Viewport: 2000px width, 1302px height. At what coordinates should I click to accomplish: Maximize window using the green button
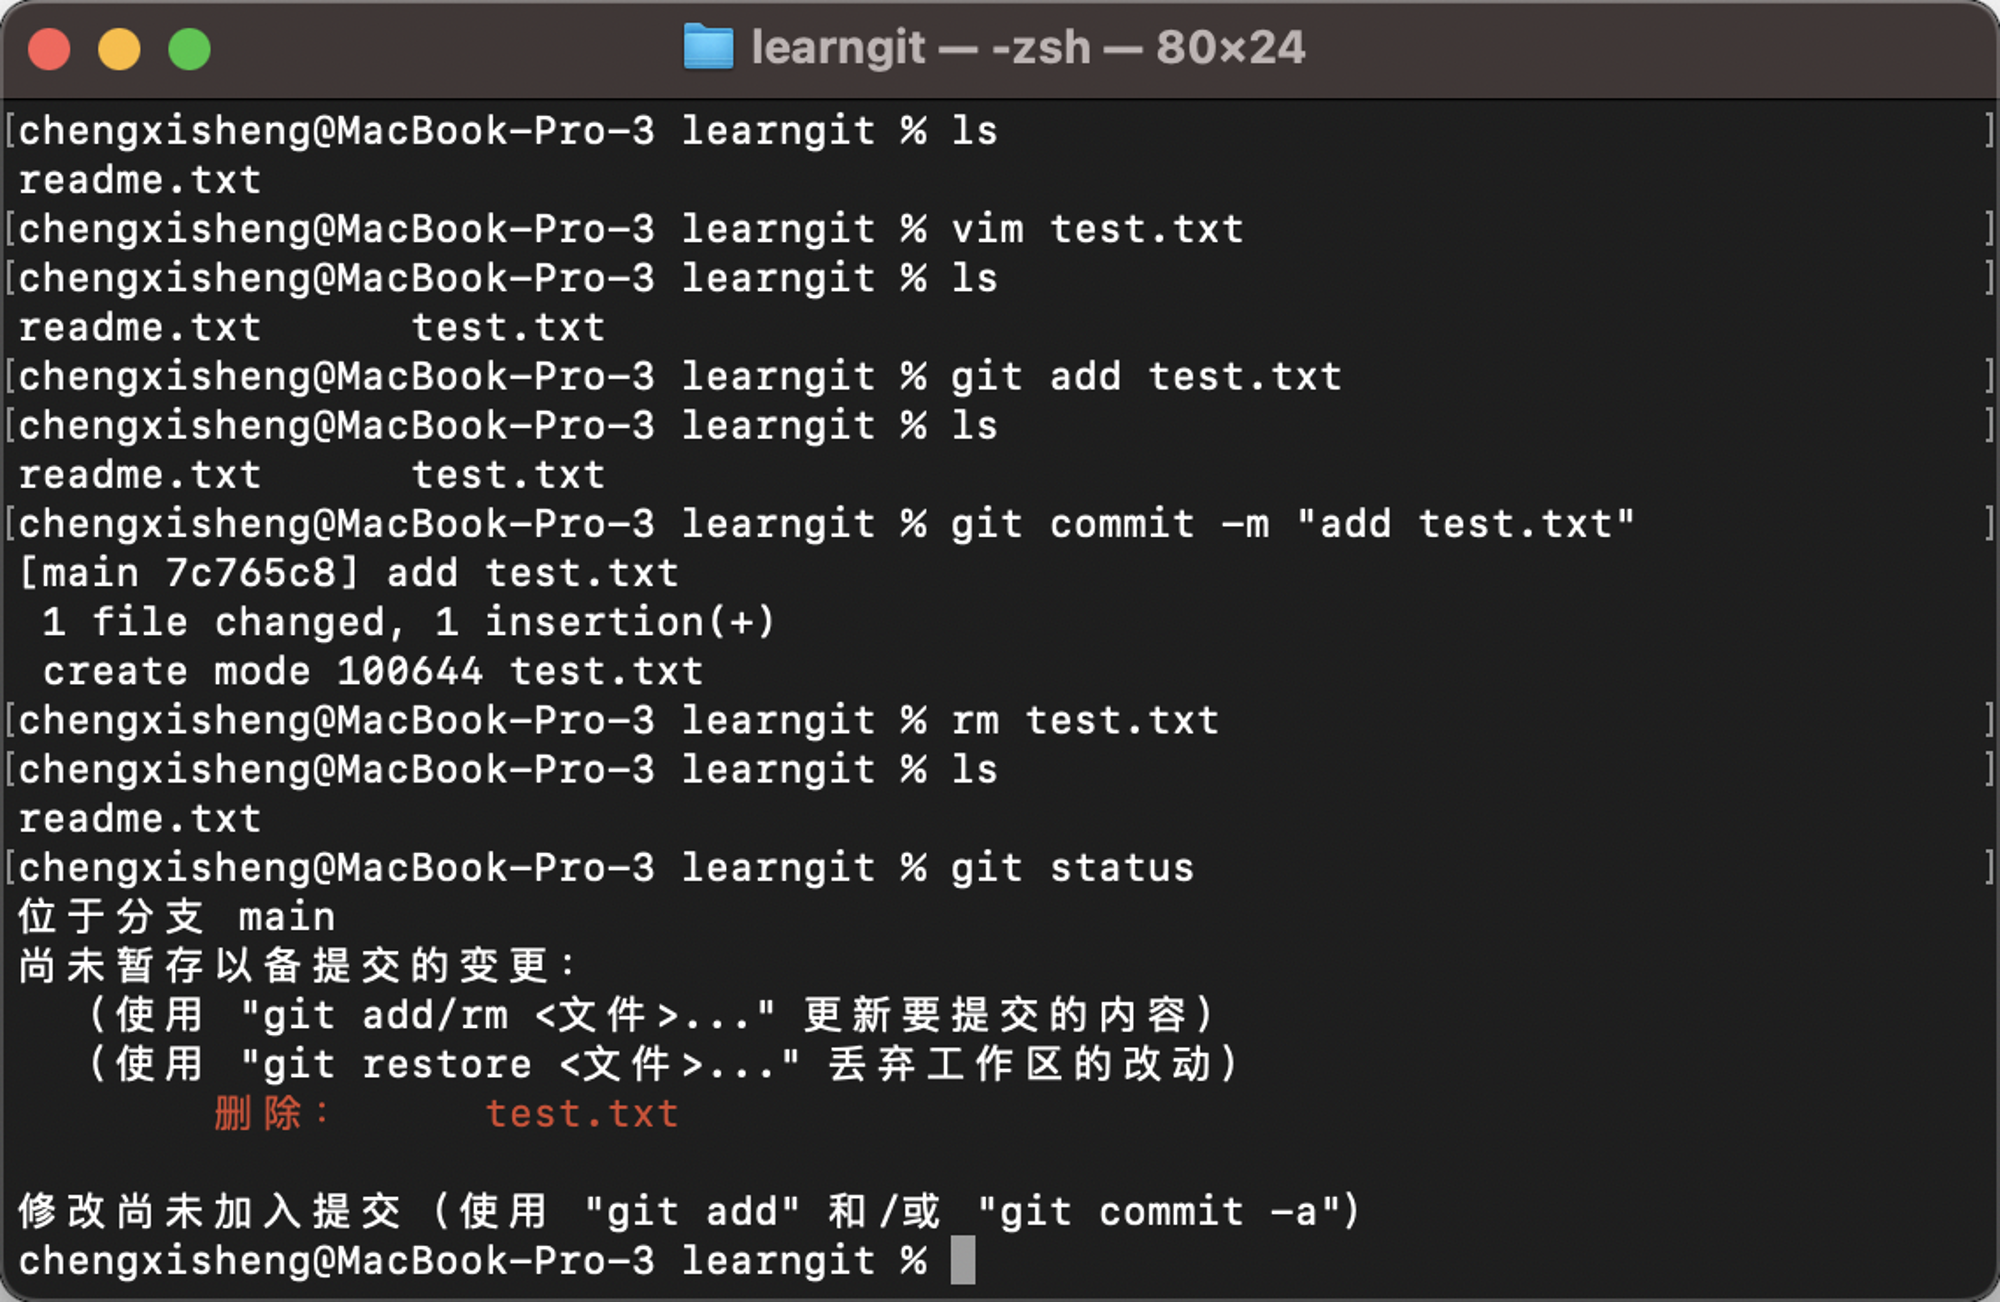[x=189, y=49]
